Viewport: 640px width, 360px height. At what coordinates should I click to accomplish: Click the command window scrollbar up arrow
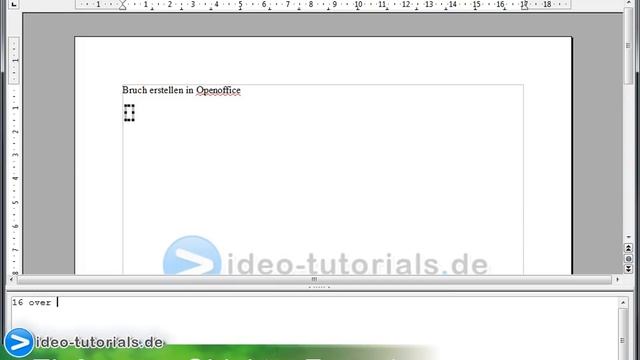click(x=623, y=303)
